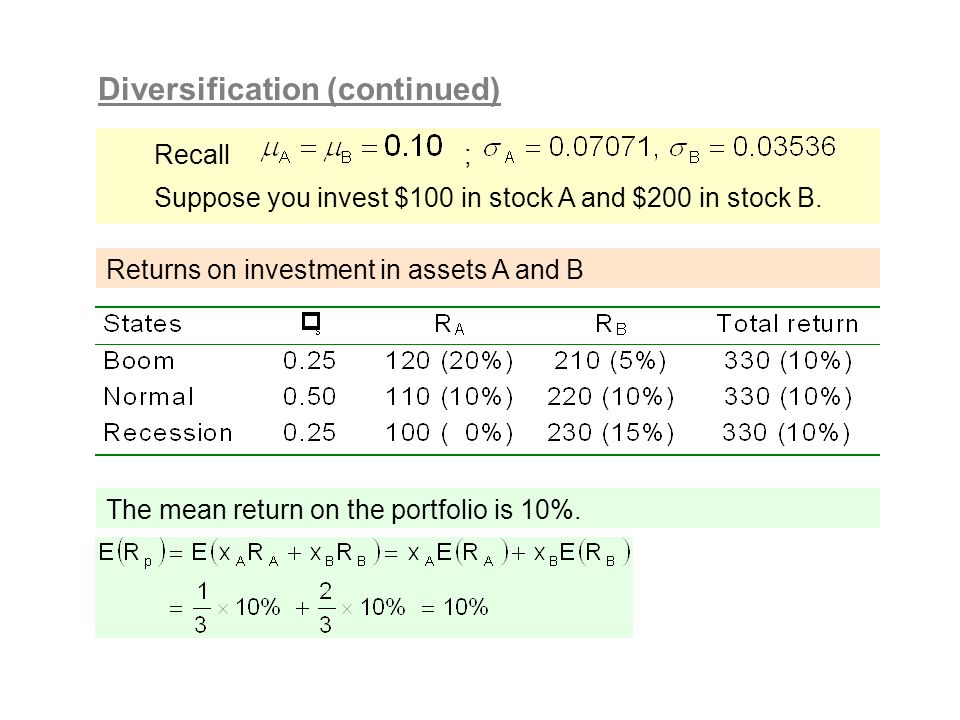960x720 pixels.
Task: Click the 1/3 fraction in the equation
Action: tap(201, 607)
